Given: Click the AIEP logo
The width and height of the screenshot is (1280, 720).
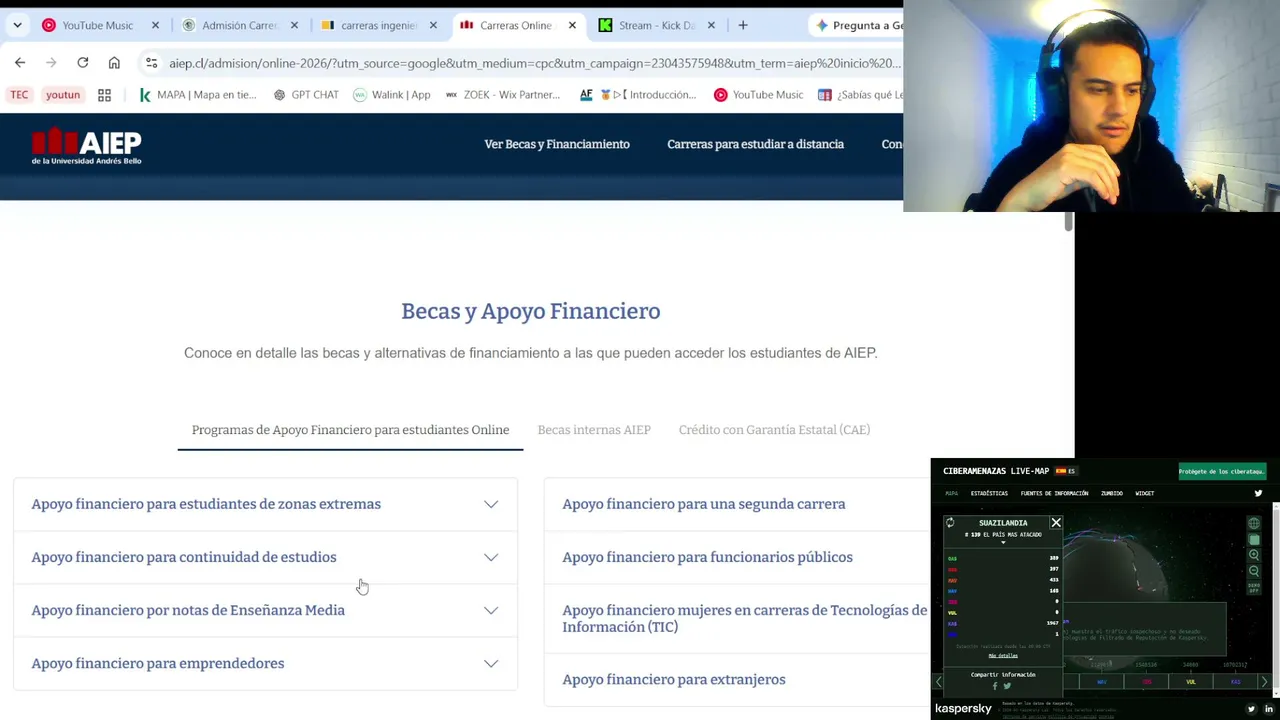Looking at the screenshot, I should click(86, 146).
